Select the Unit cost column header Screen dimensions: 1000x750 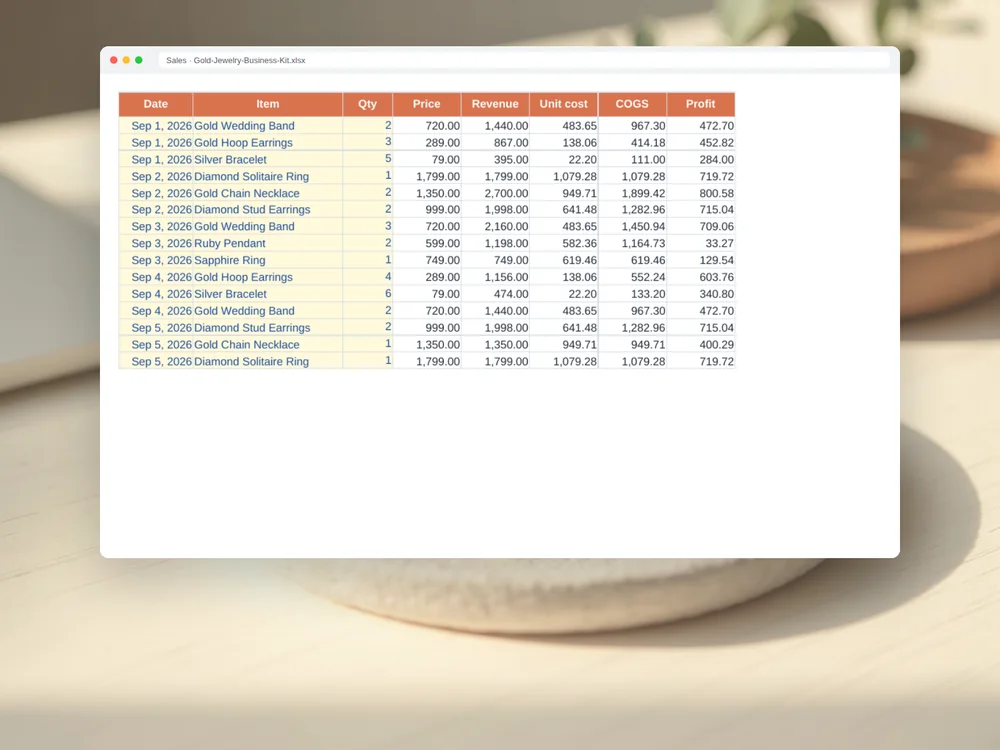tap(564, 104)
